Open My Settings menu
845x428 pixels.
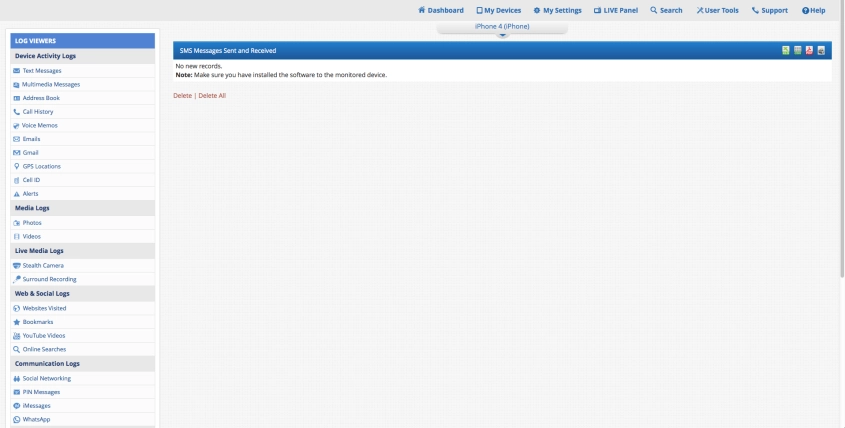pos(557,10)
